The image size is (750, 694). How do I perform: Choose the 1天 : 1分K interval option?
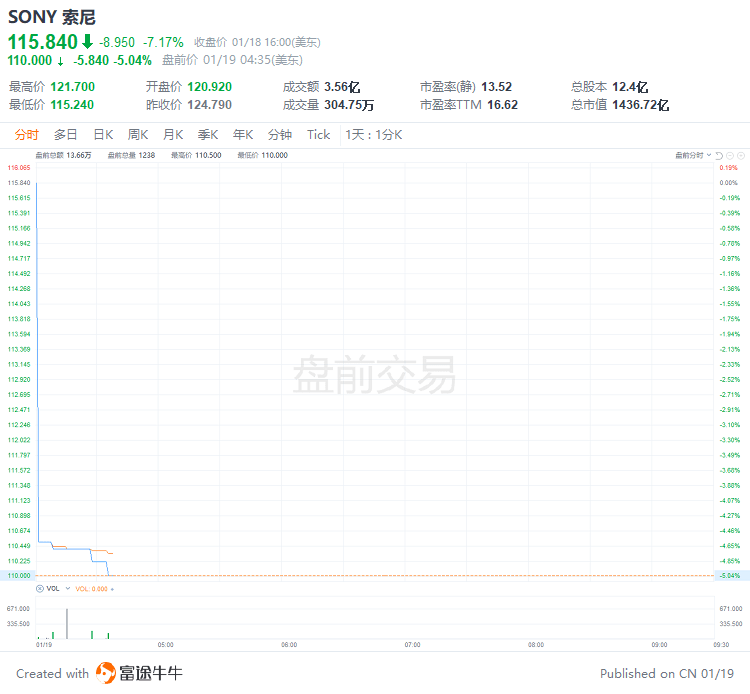(374, 135)
